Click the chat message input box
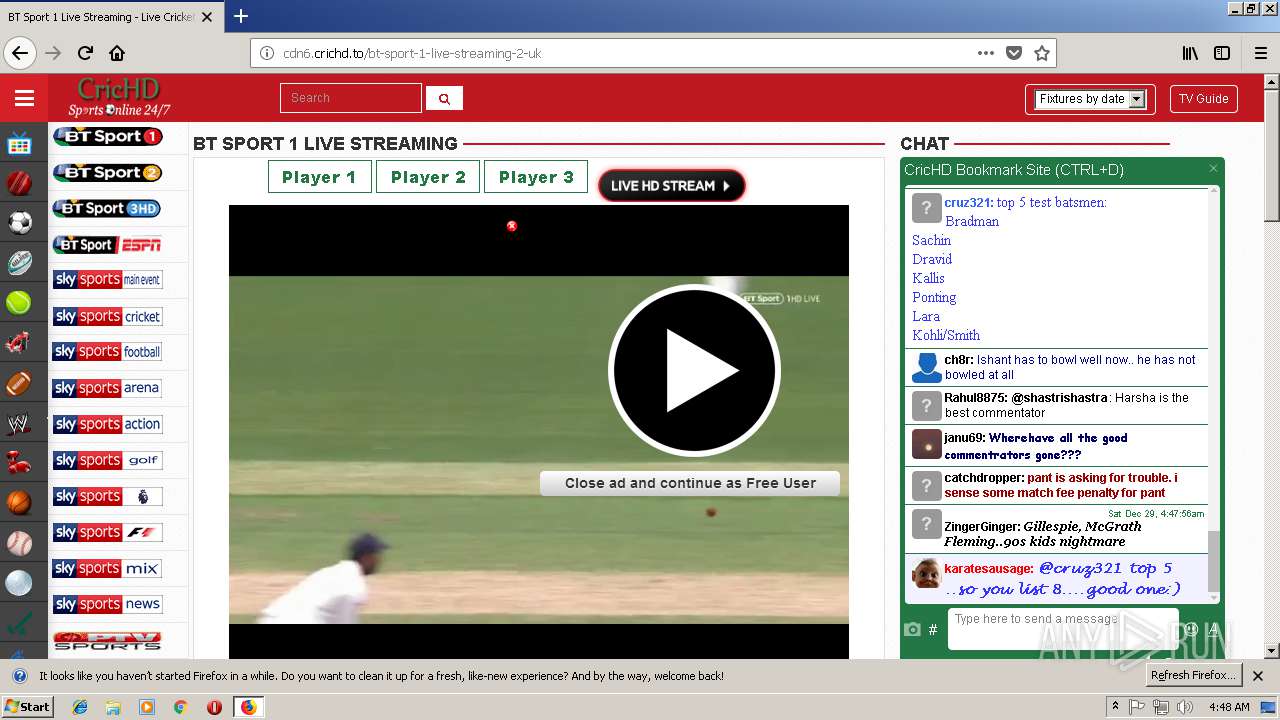Viewport: 1280px width, 720px height. [x=1062, y=629]
